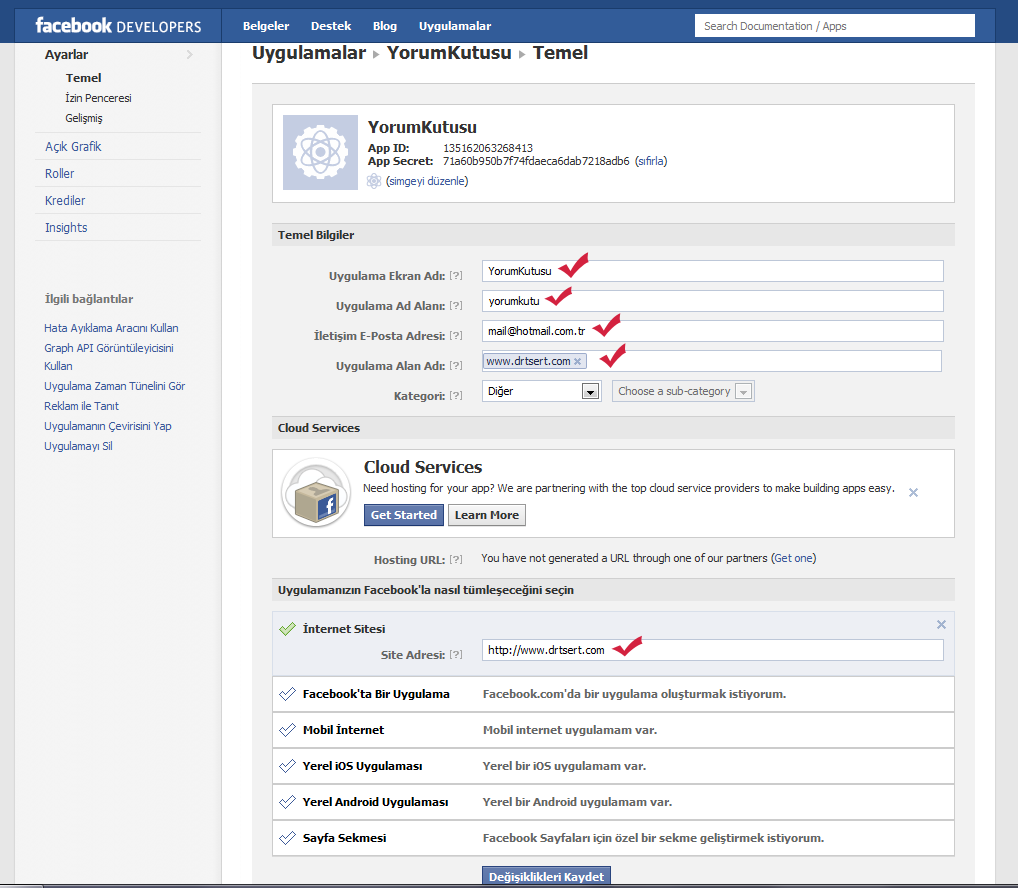The image size is (1018, 888).
Task: Click the facebook DEVELOPERS logo
Action: [x=118, y=26]
